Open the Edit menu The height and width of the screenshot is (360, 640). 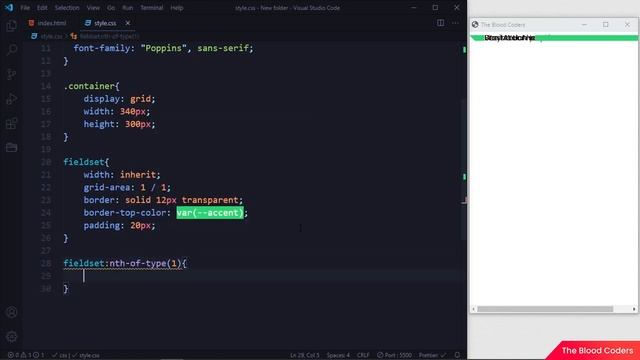[42, 8]
